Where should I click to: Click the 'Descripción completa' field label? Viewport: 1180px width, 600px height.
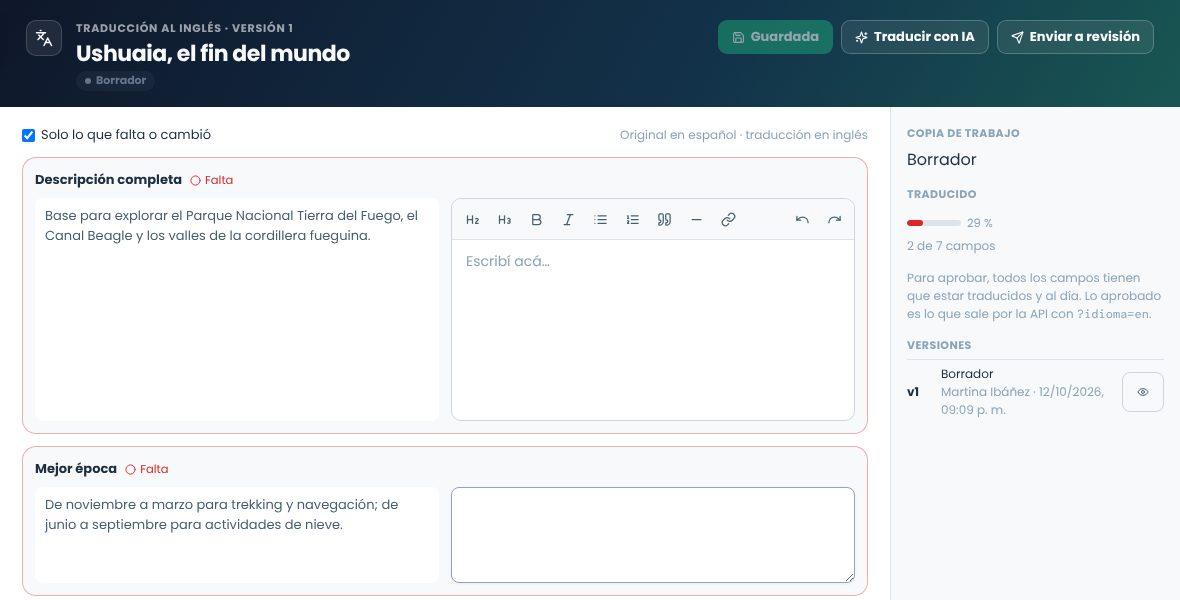(108, 180)
